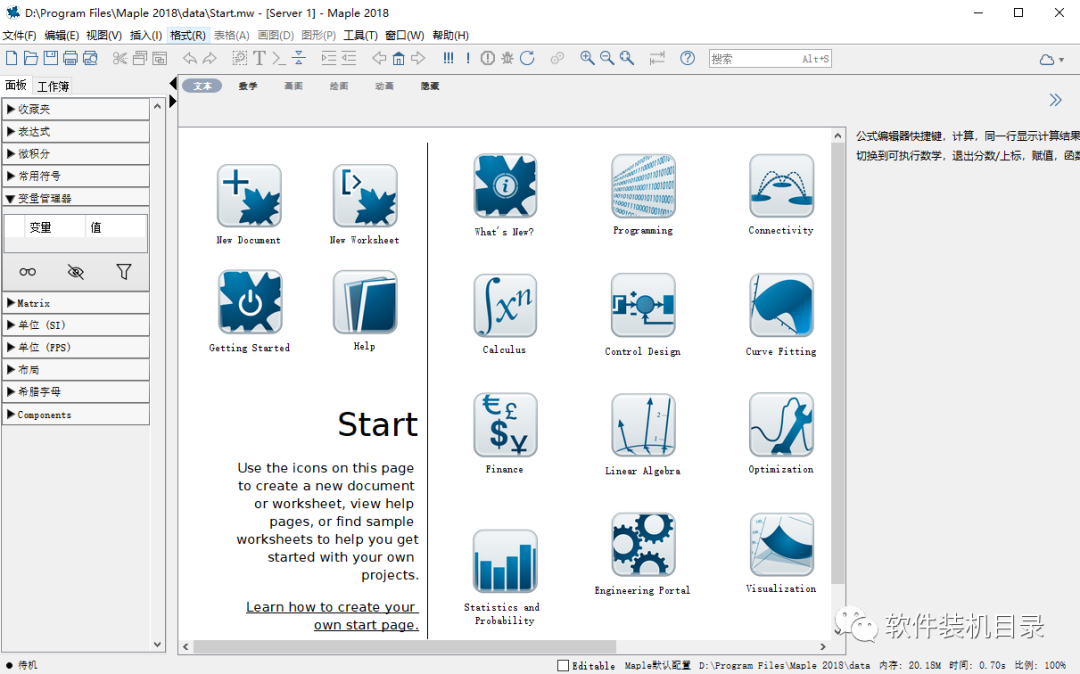Open the Finance icon

tap(505, 425)
